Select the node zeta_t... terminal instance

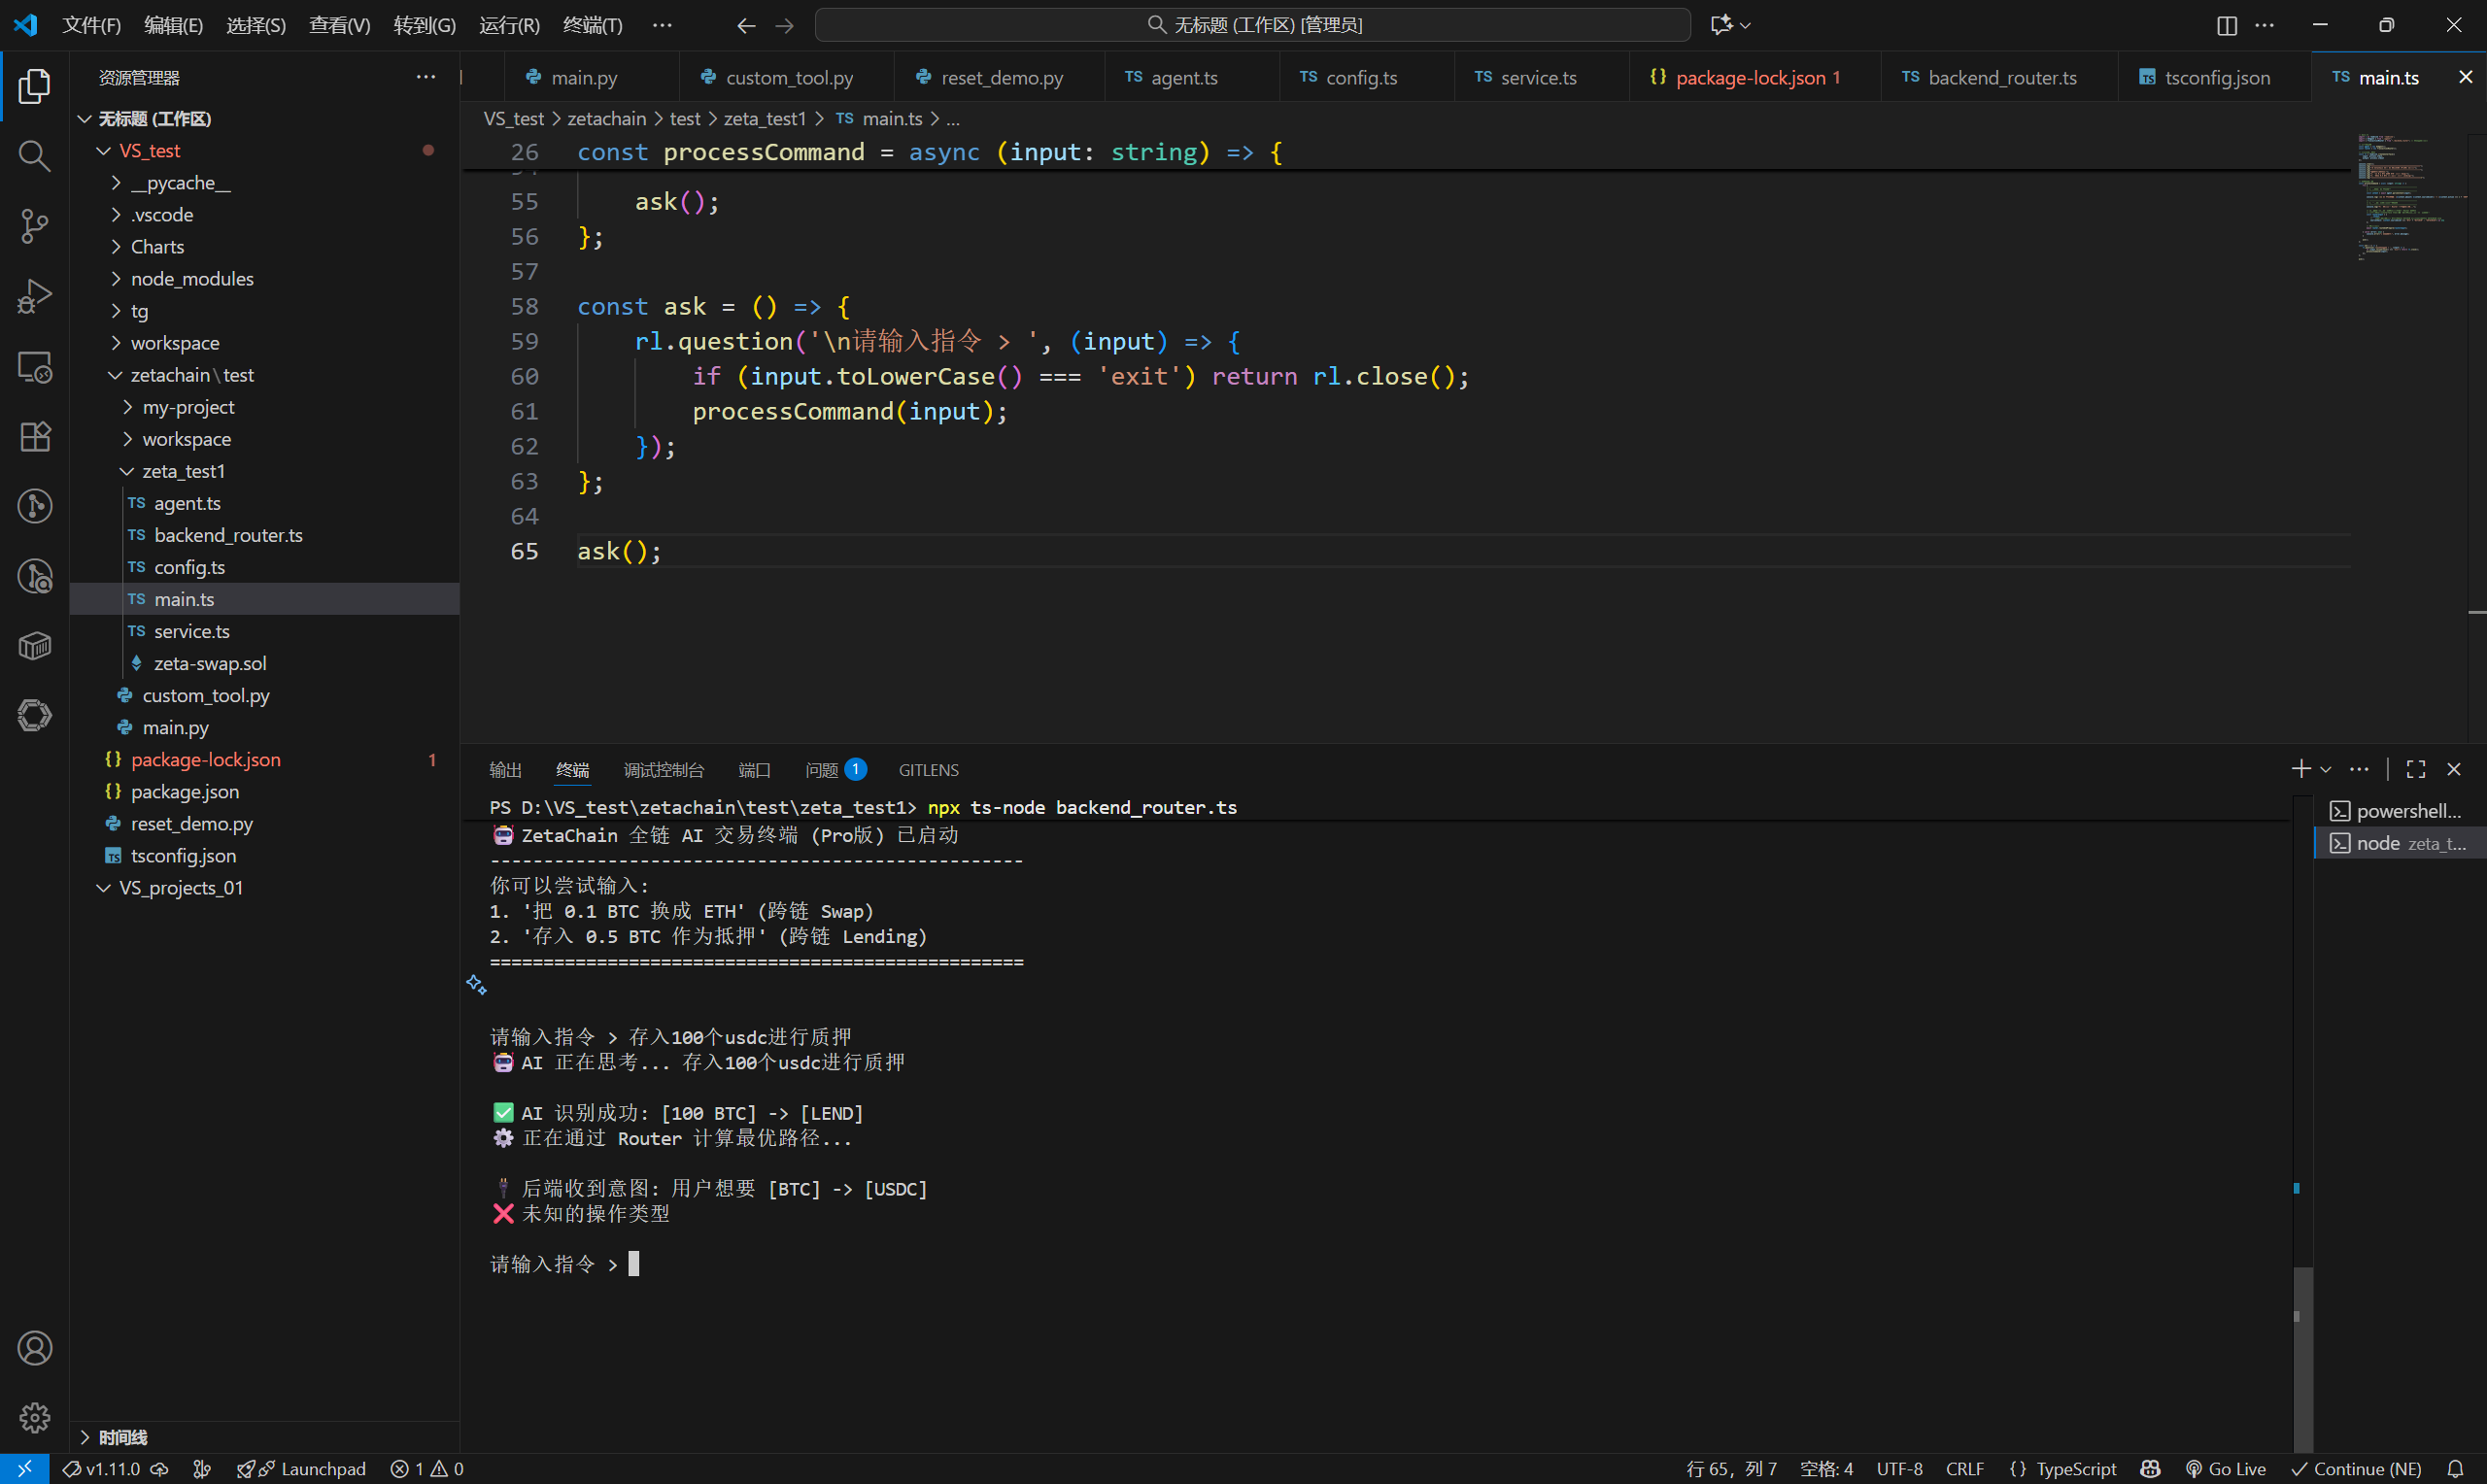(2399, 843)
